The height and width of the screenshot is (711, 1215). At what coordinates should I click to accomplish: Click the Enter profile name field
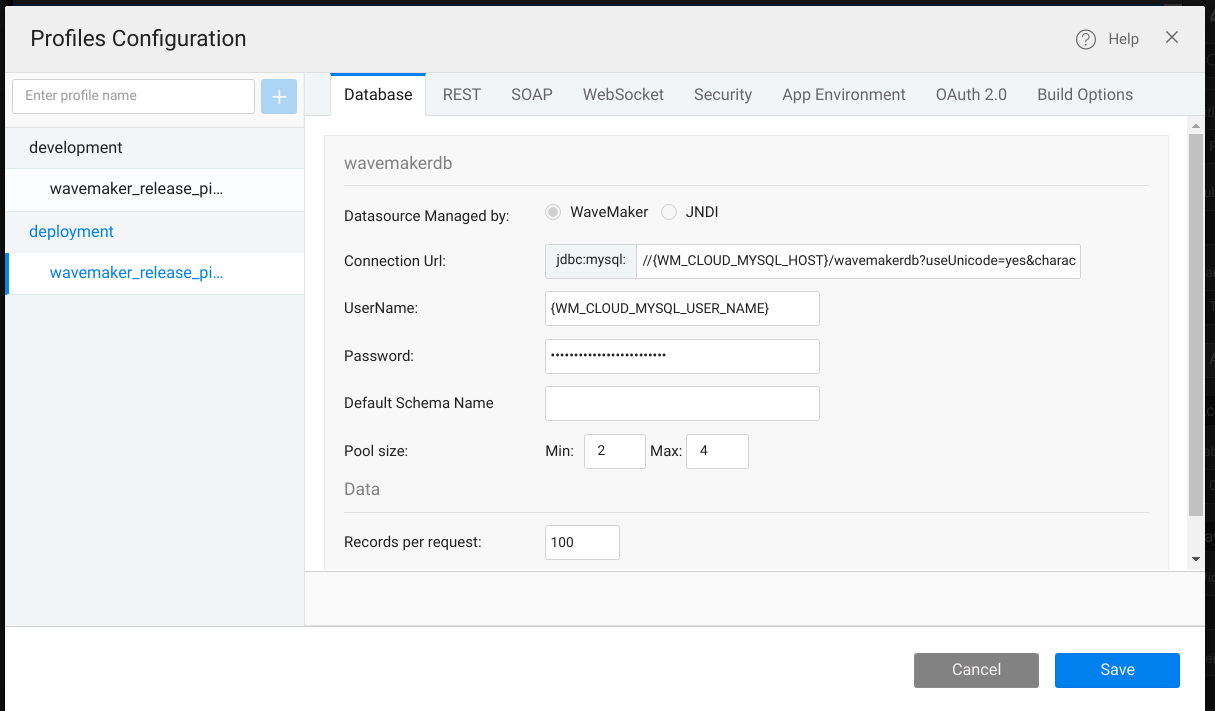133,96
